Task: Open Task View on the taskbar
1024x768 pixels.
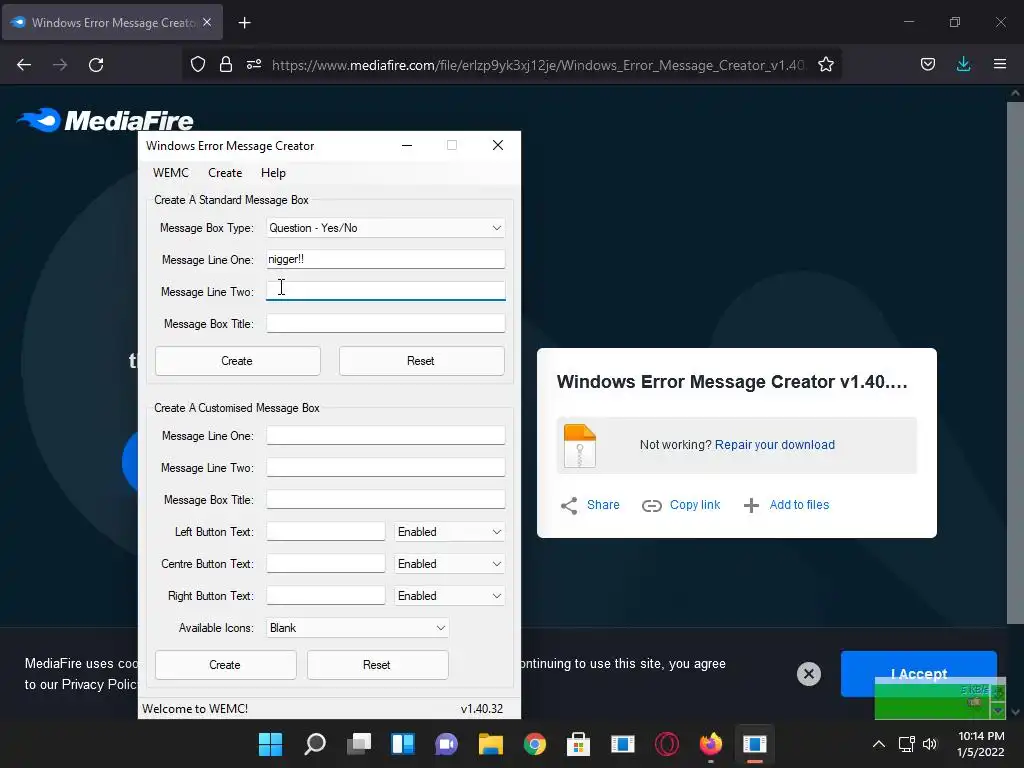Action: (359, 744)
